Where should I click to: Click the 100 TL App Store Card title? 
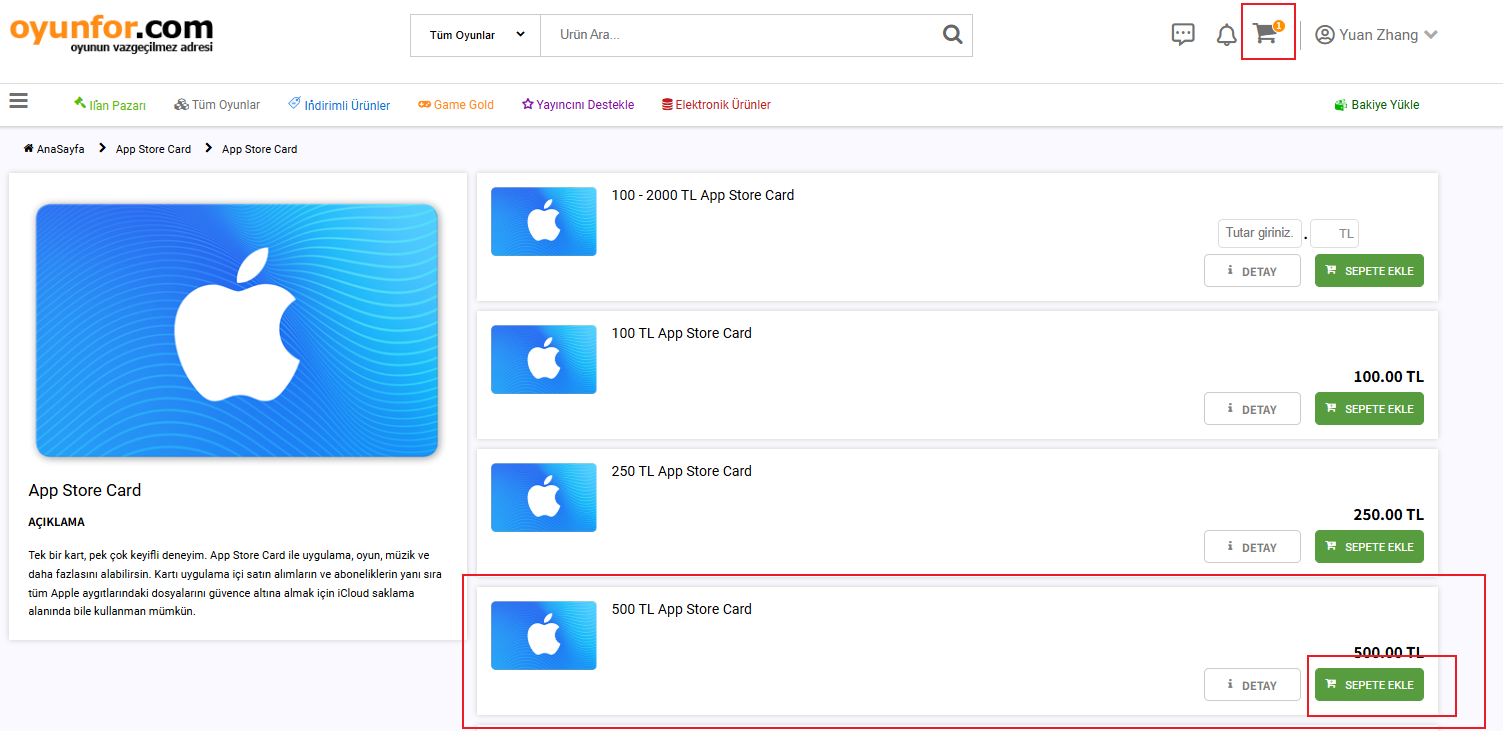click(x=682, y=333)
